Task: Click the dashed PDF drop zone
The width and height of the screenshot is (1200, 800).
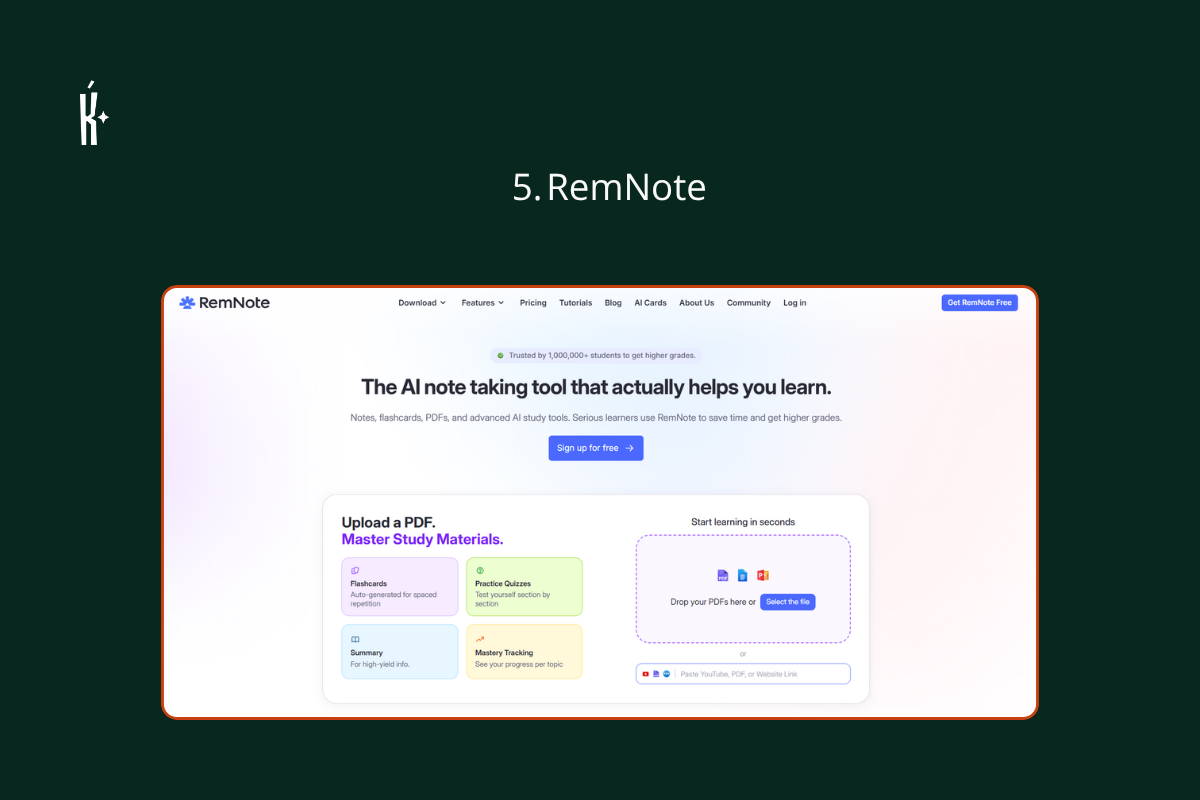Action: [x=743, y=589]
